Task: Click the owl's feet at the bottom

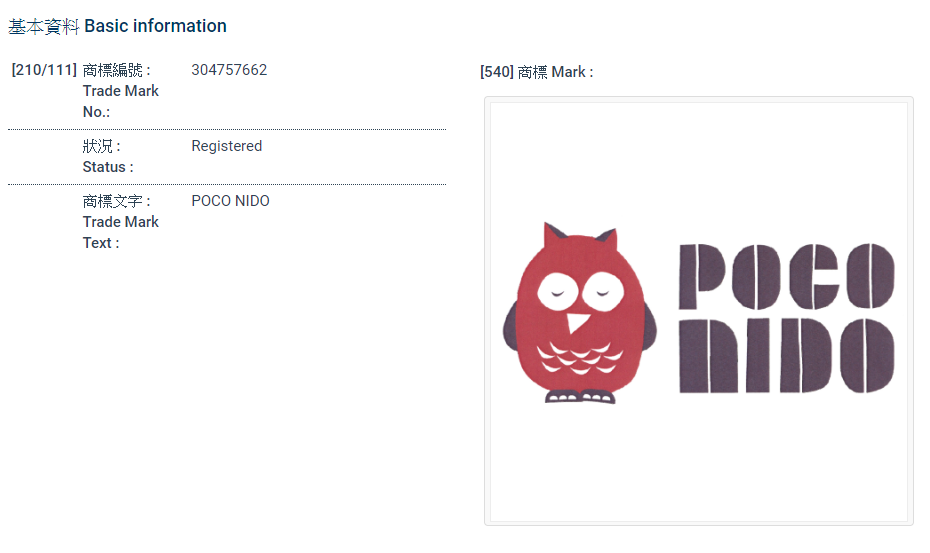Action: coord(580,396)
